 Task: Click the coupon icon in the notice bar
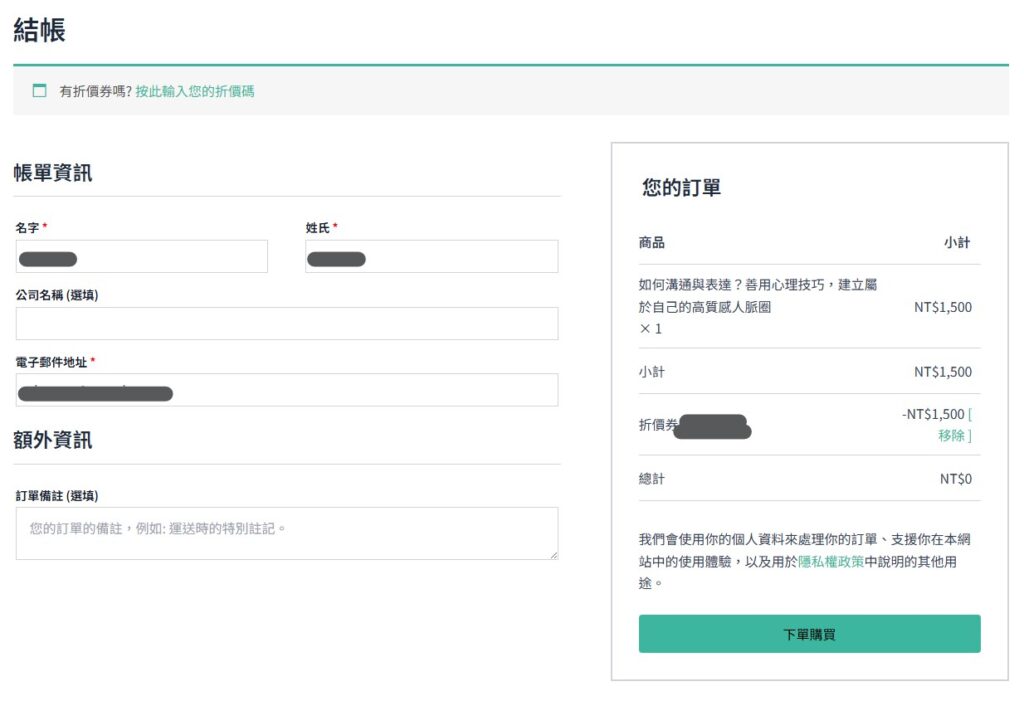[x=40, y=91]
